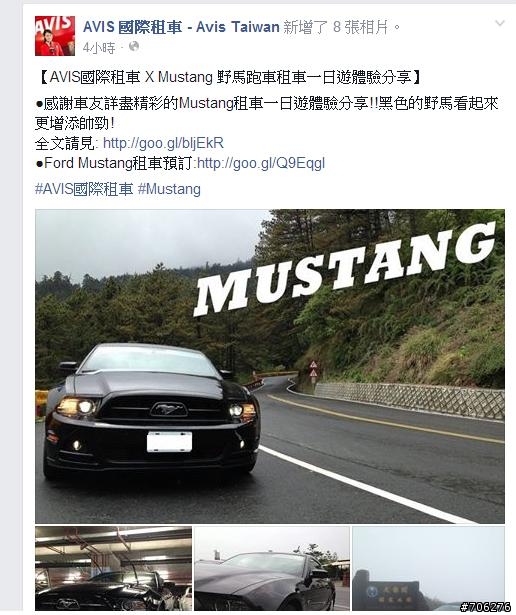Viewport: 516px width, 615px height.
Task: Open the goo.gl/Q9Eqgl rental booking link
Action: 261,163
